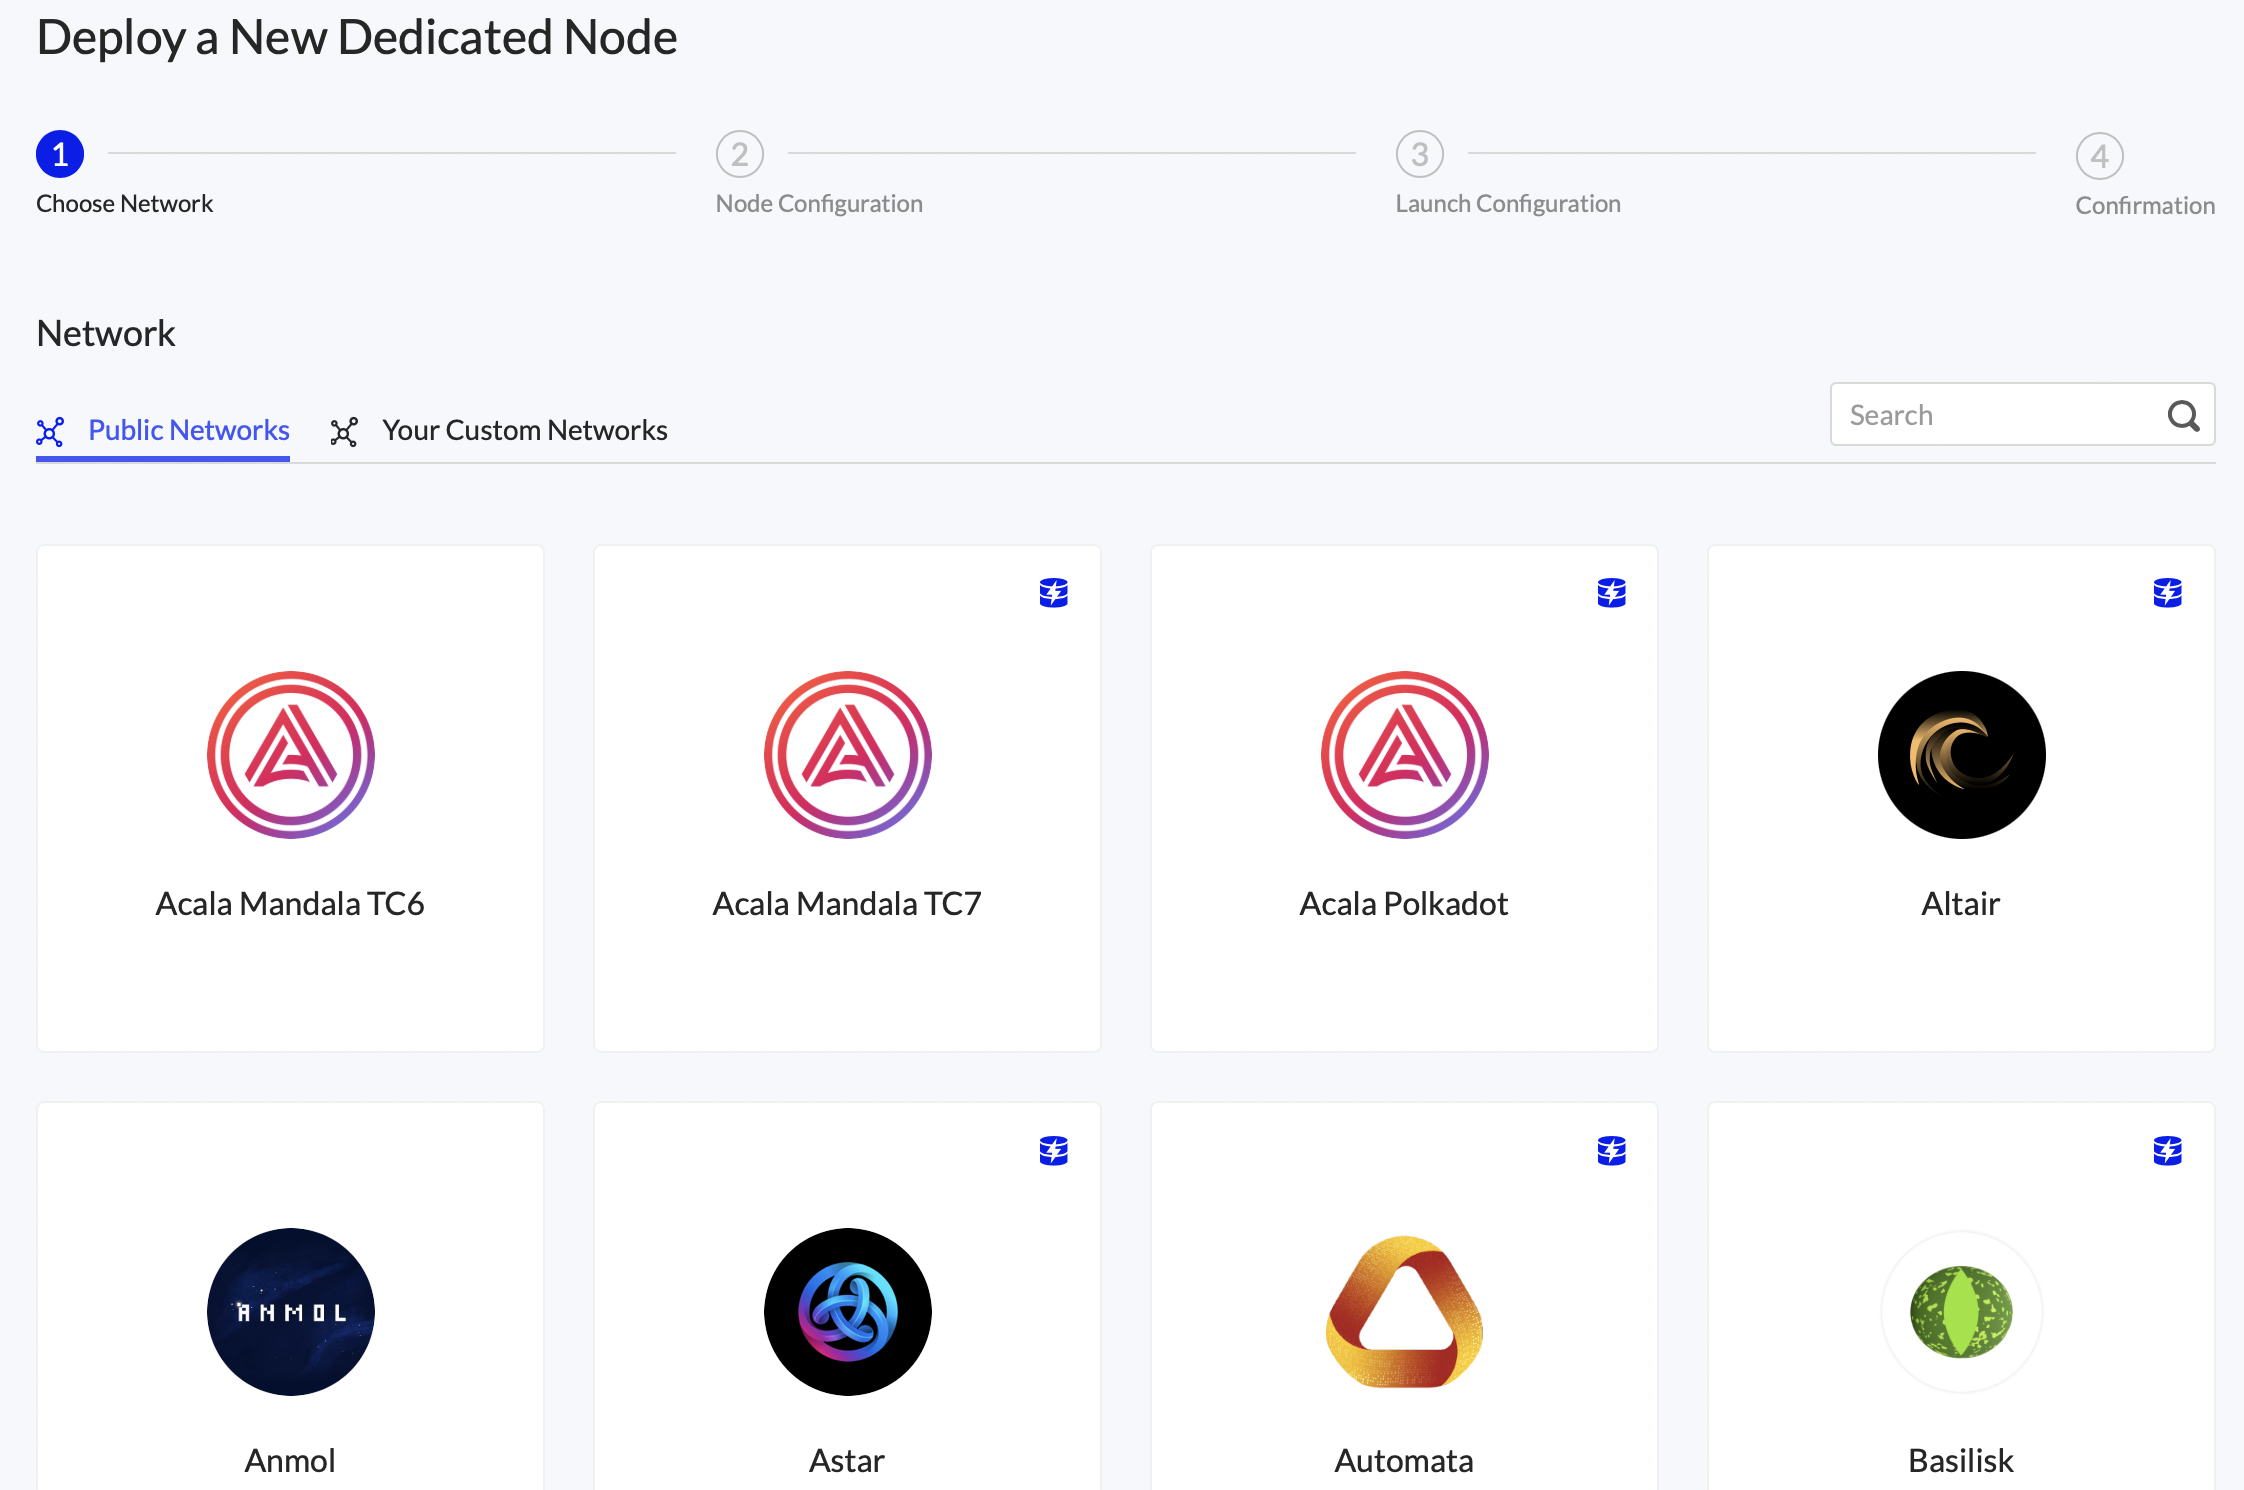This screenshot has width=2244, height=1490.
Task: Click Acala Polkadot database bolt badge
Action: pos(1611,593)
